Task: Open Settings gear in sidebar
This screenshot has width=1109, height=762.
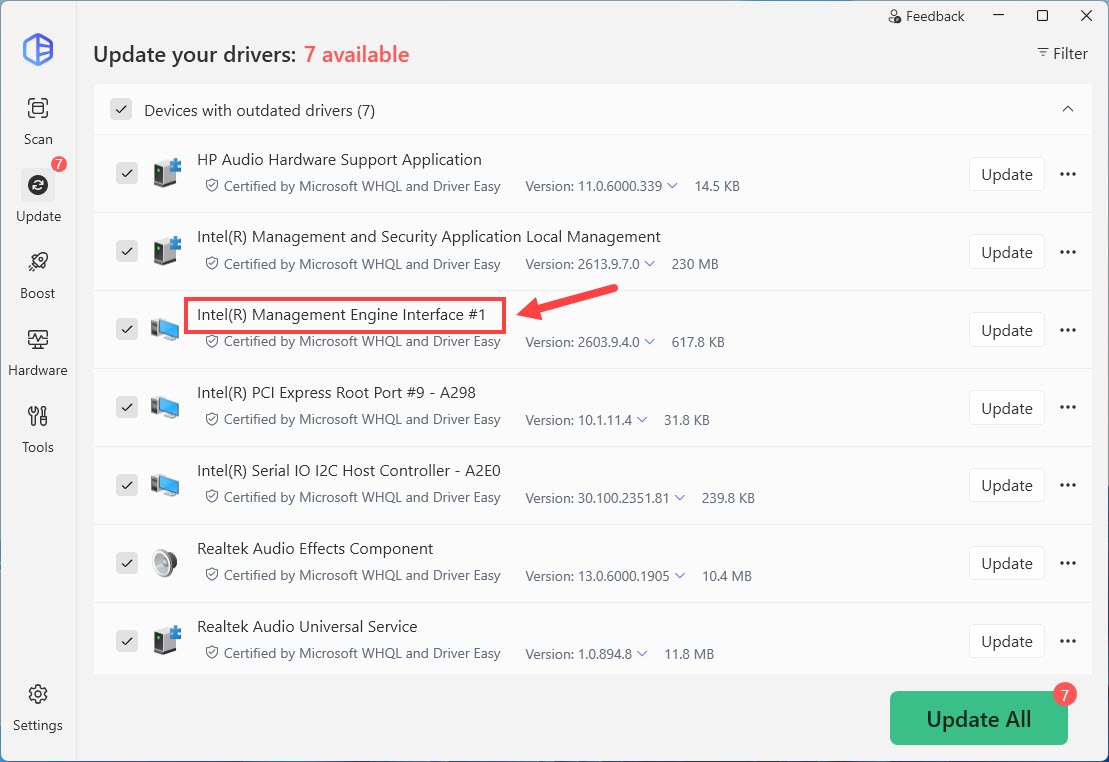Action: (37, 707)
